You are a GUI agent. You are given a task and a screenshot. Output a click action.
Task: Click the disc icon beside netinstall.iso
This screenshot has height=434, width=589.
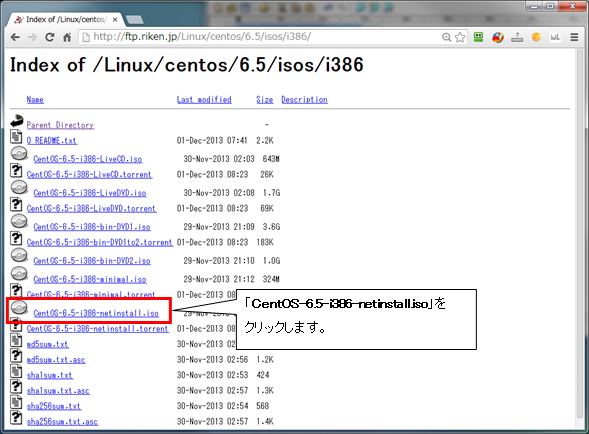click(x=19, y=307)
